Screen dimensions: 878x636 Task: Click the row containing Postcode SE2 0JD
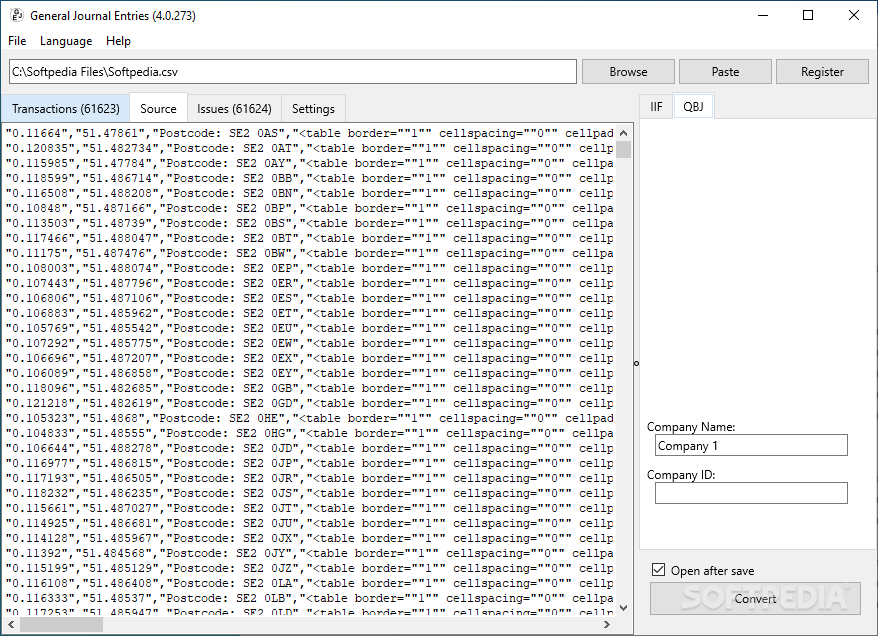coord(310,448)
